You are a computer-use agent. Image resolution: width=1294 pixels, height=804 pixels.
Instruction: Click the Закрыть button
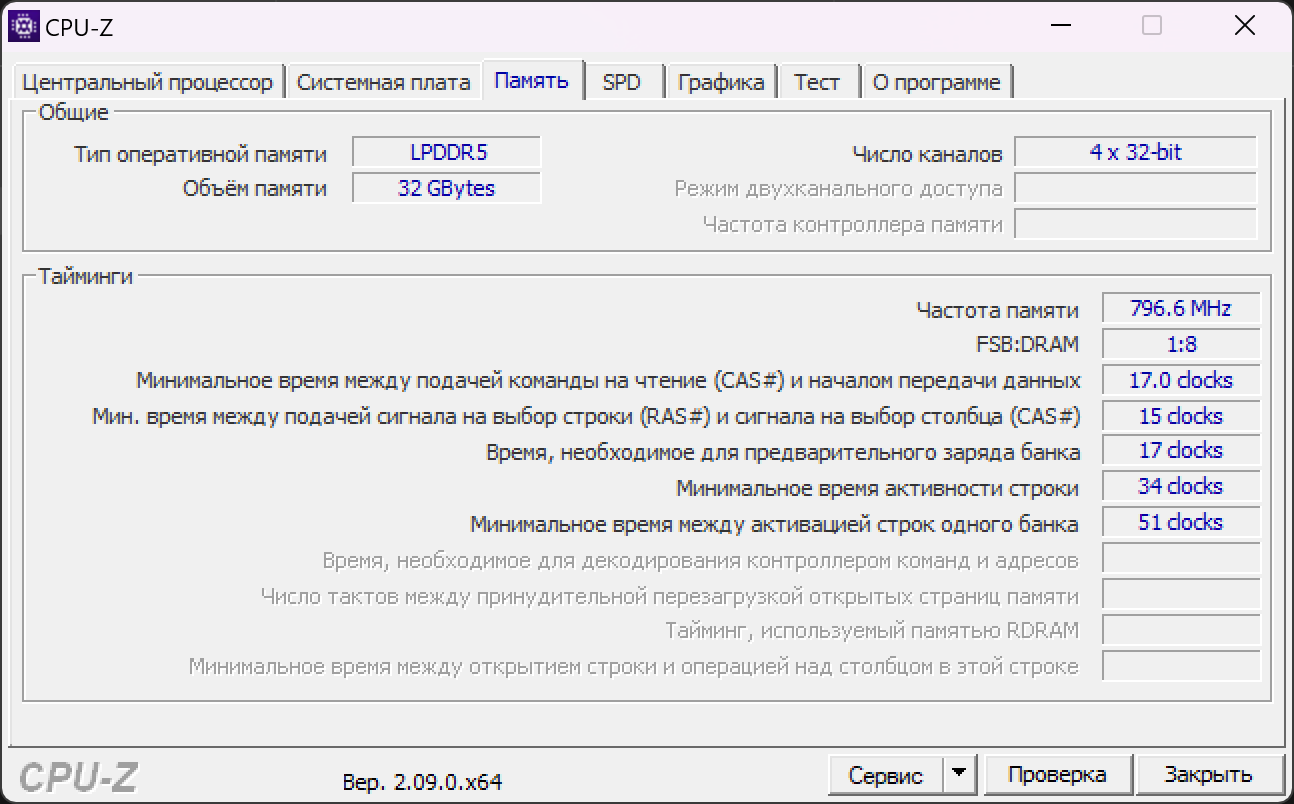click(x=1208, y=774)
